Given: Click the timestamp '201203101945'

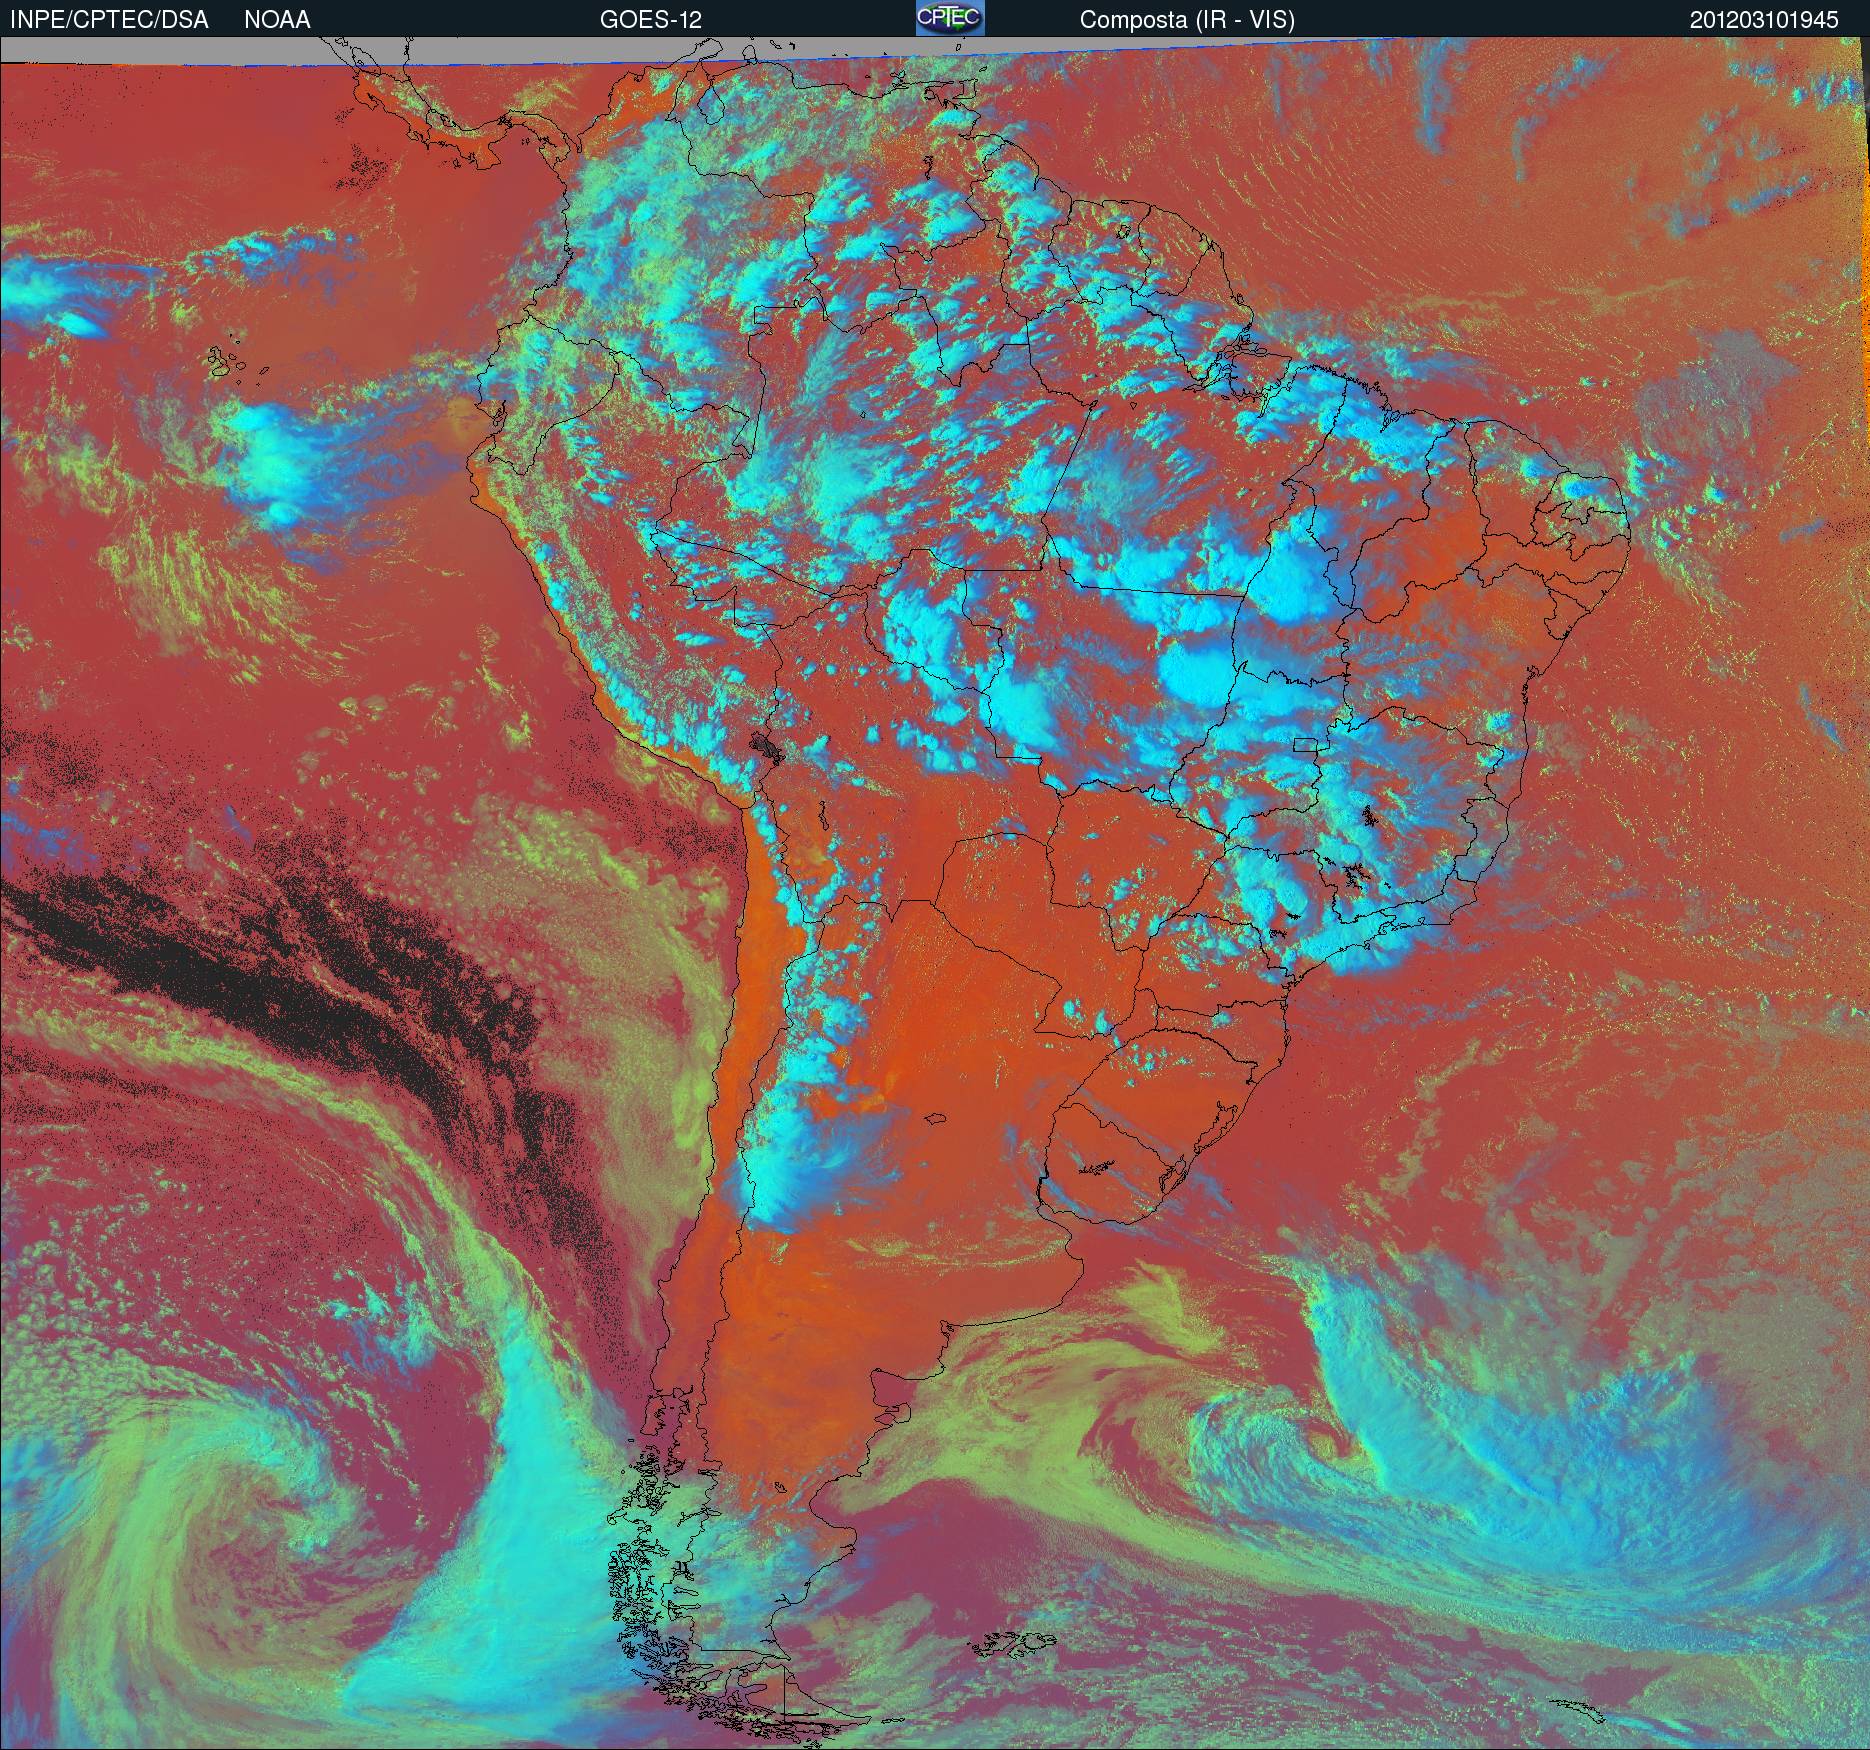Looking at the screenshot, I should click(x=1764, y=20).
